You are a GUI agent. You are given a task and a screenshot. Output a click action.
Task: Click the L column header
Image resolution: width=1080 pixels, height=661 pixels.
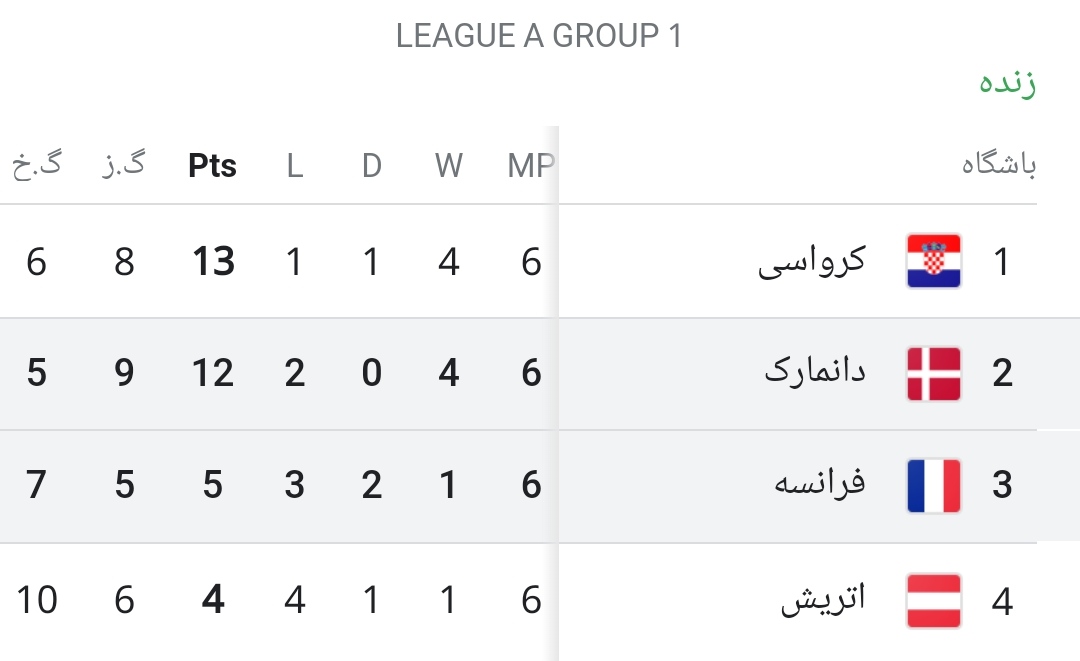coord(295,165)
